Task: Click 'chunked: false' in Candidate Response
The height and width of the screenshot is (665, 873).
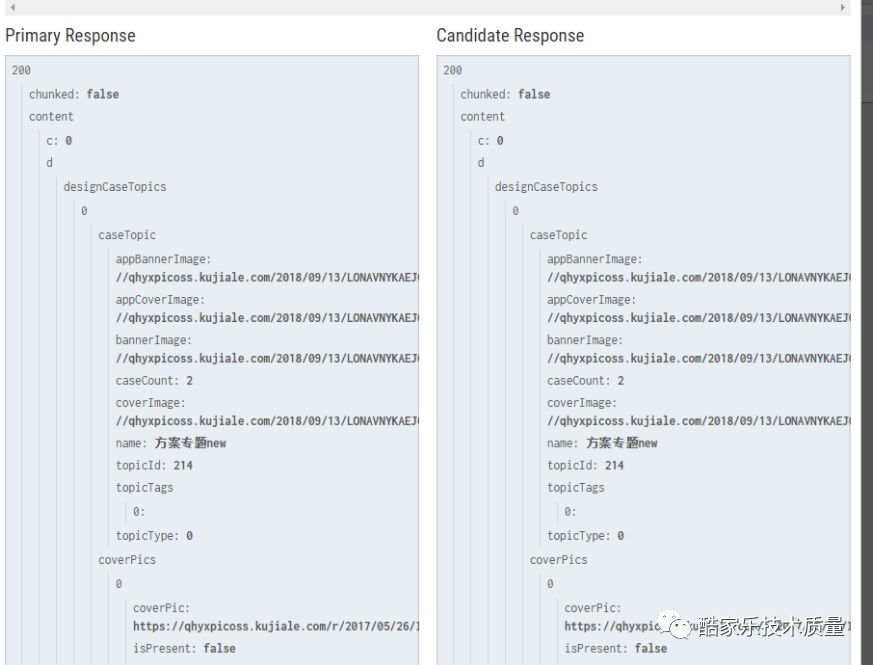Action: 505,94
